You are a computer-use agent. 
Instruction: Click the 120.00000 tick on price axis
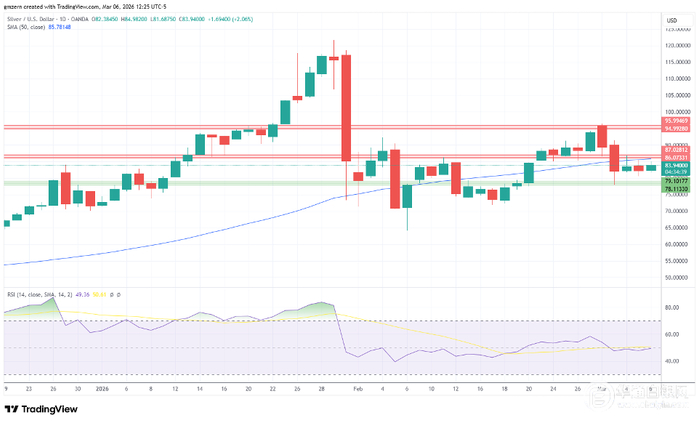point(678,46)
